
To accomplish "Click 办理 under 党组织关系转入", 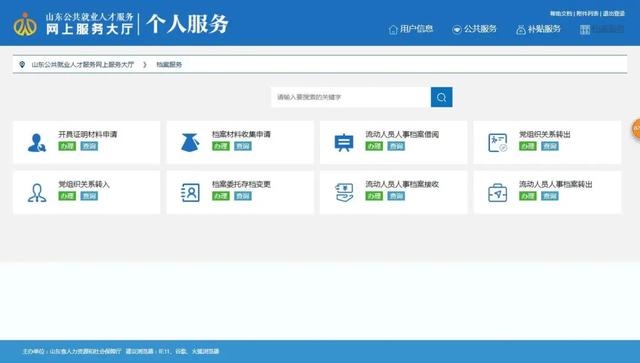I will (67, 196).
